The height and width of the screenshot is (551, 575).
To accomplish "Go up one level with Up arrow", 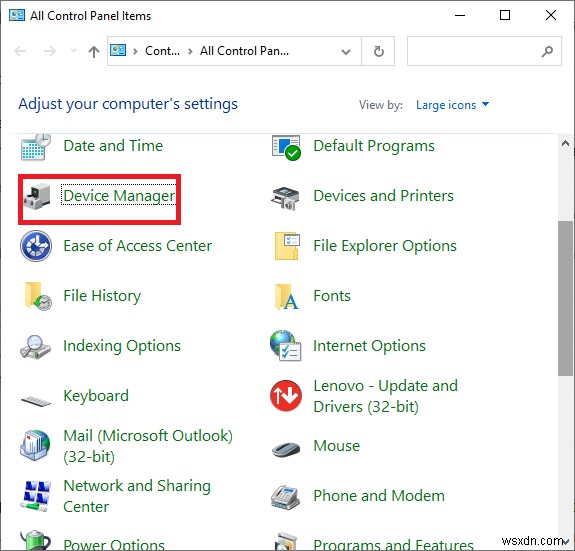I will (x=94, y=51).
